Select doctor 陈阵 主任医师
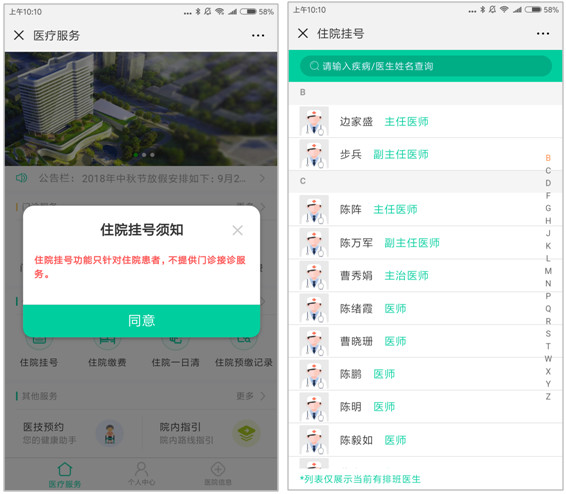This screenshot has width=566, height=494. 425,210
